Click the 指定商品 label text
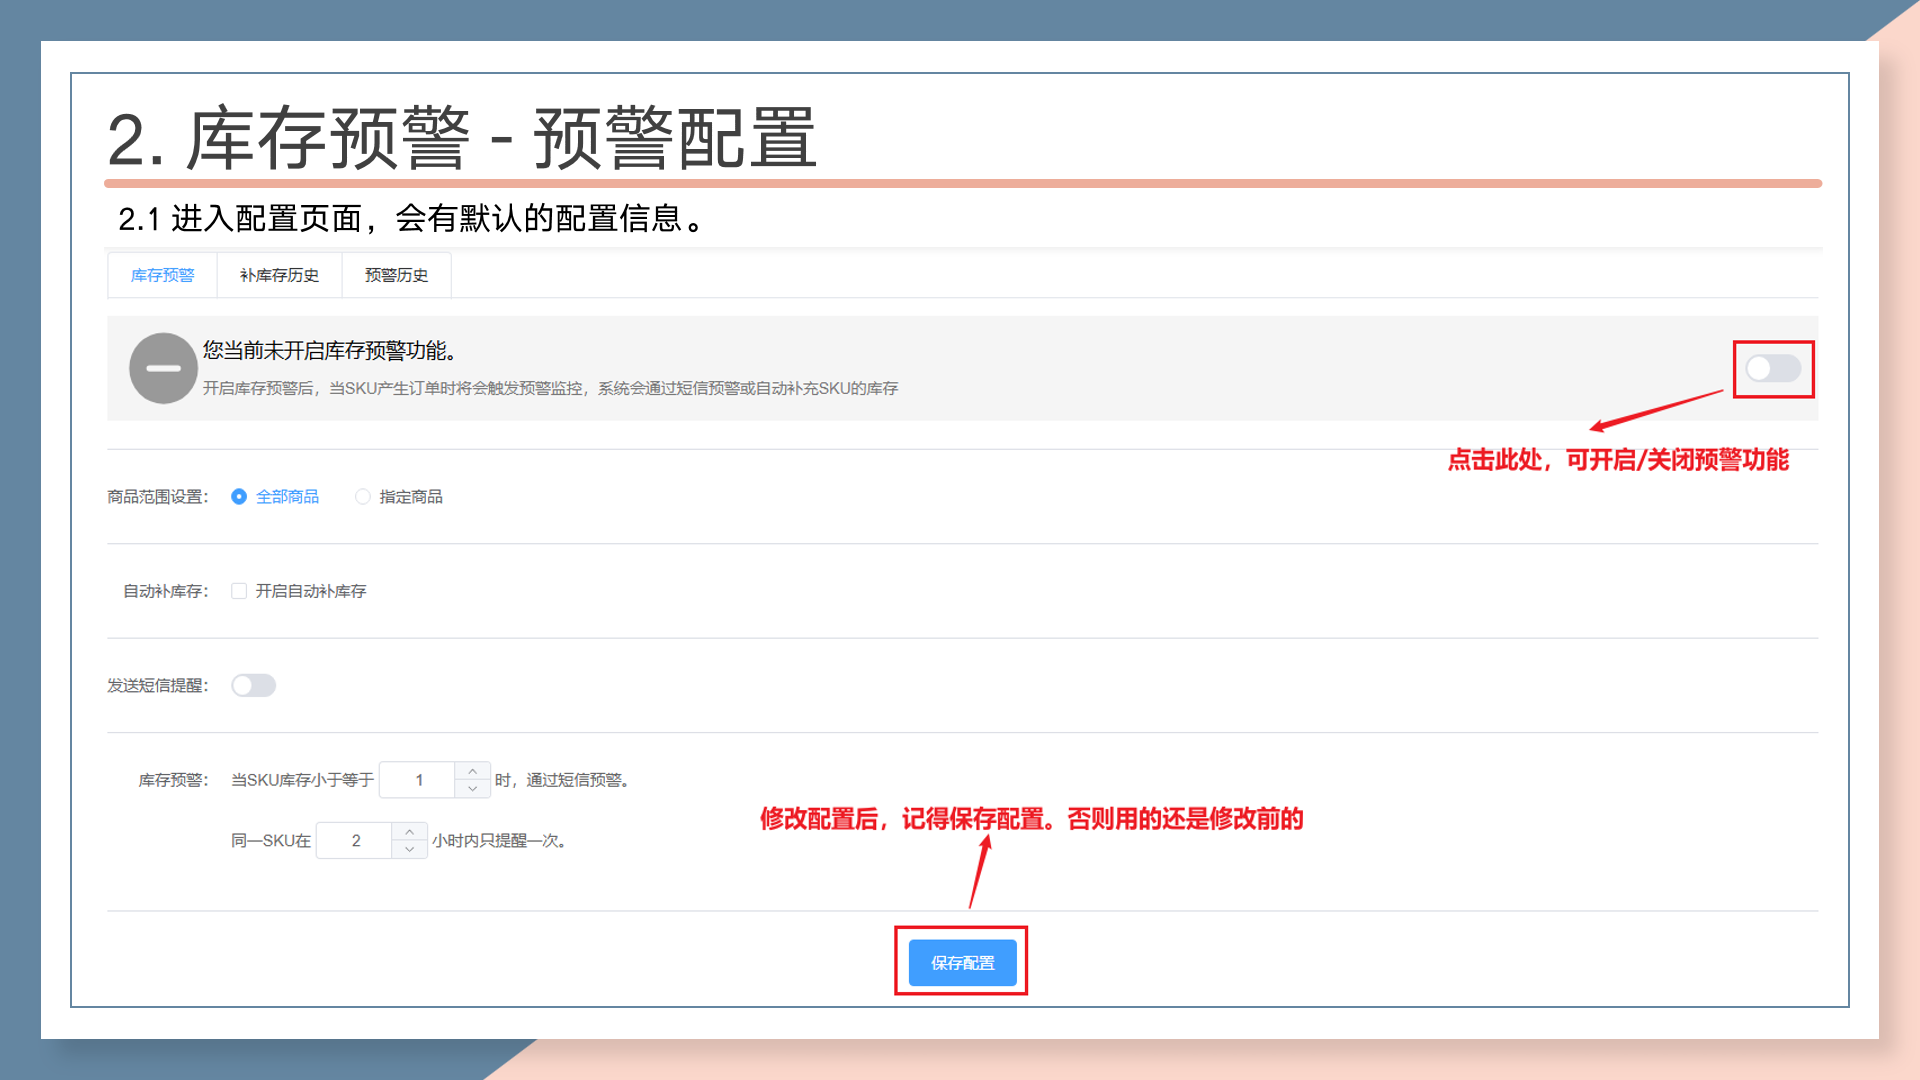Viewport: 1920px width, 1080px height. (x=411, y=497)
